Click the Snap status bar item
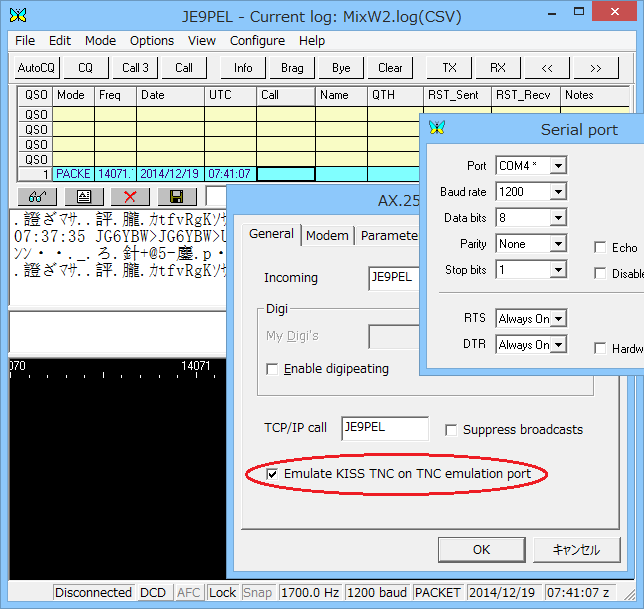644x609 pixels. click(258, 593)
